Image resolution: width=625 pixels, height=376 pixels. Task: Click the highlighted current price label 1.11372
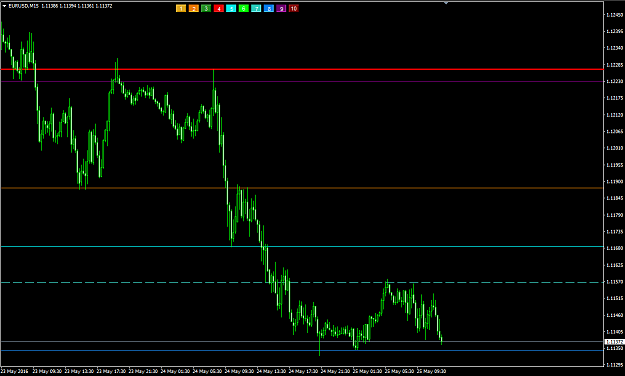(x=614, y=342)
